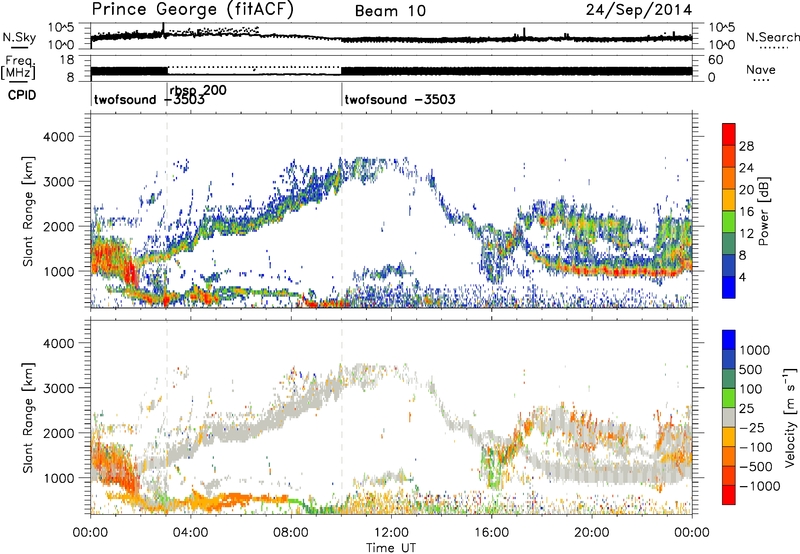Viewport: 800px width, 554px height.
Task: Click "Slant Range [km]" label of power panel
Action: (x=28, y=211)
